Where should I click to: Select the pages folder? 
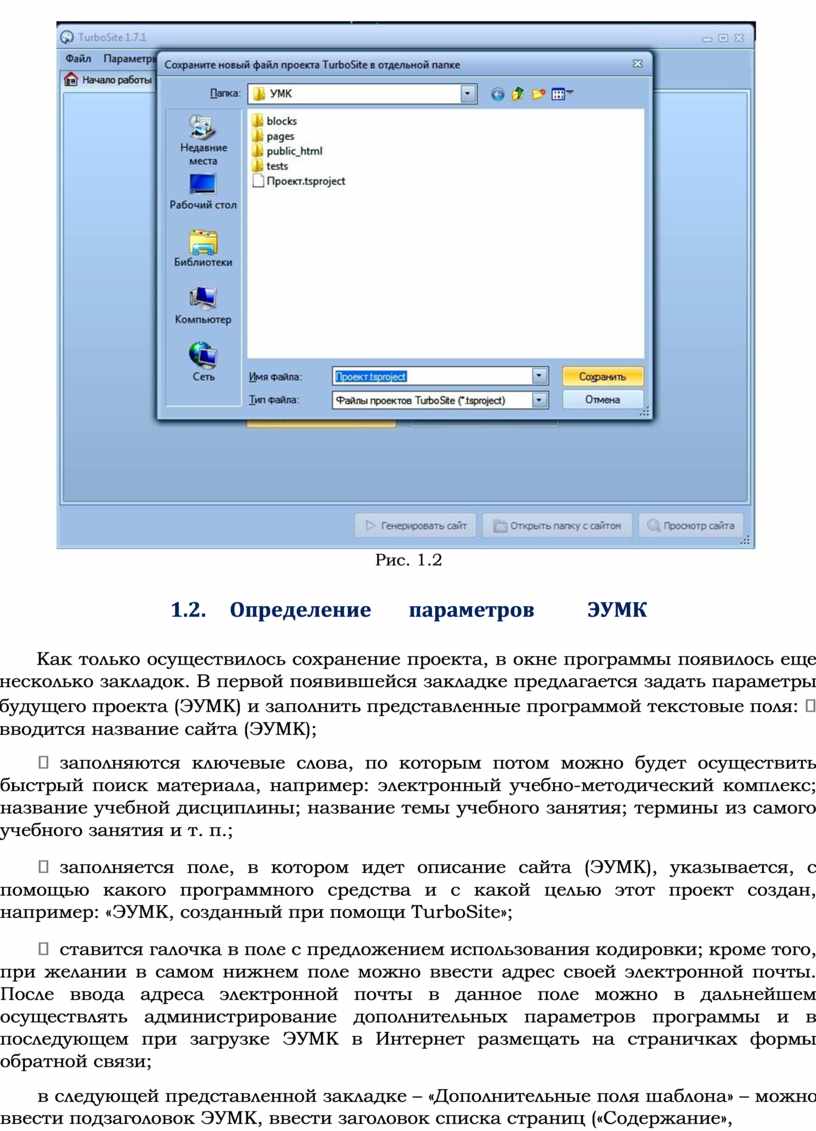click(273, 136)
